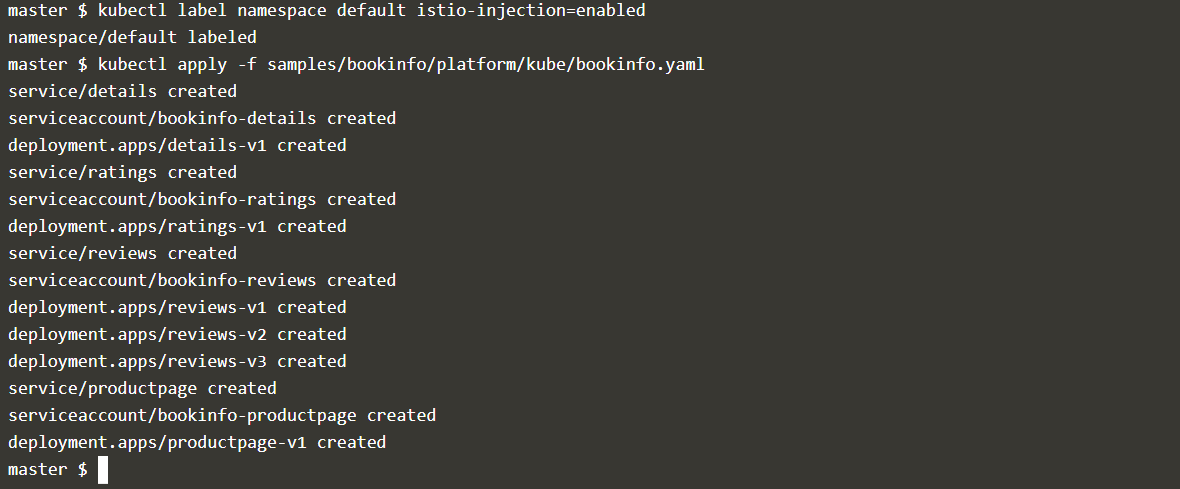Click the 'service/reviews created' line
Screen dimensions: 1180x489
122,253
